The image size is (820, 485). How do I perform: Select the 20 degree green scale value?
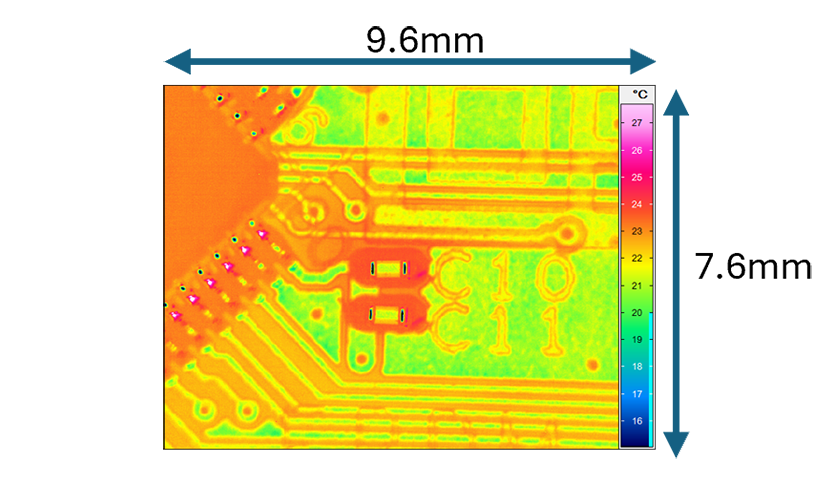click(x=636, y=312)
